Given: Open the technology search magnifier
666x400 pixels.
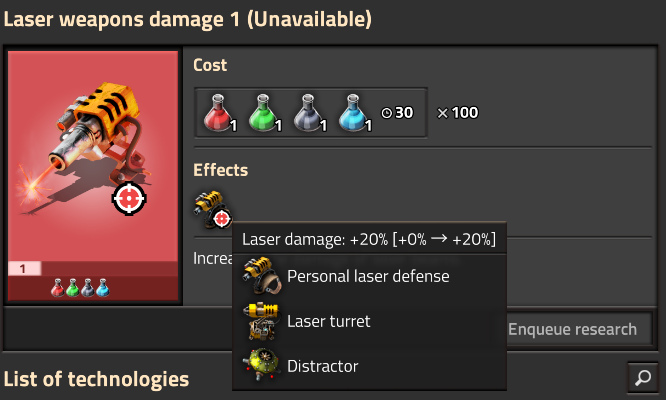Looking at the screenshot, I should coord(643,377).
